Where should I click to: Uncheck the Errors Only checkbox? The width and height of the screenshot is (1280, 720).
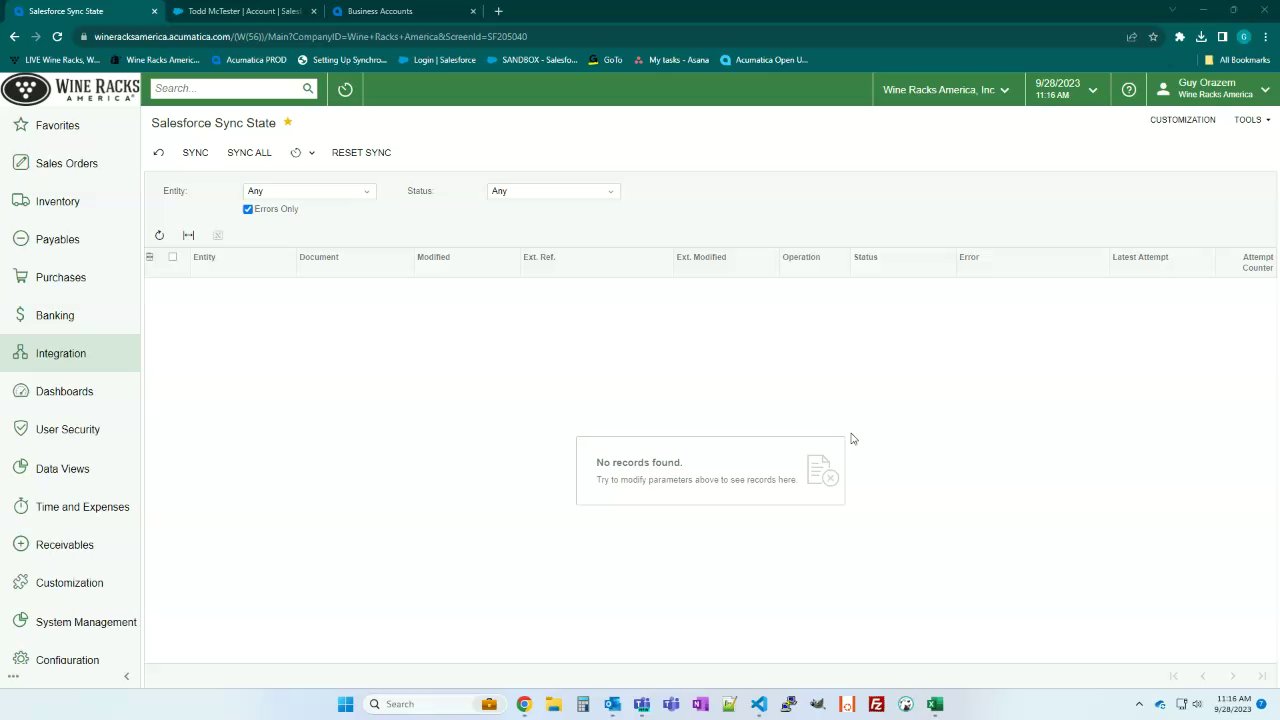[248, 209]
